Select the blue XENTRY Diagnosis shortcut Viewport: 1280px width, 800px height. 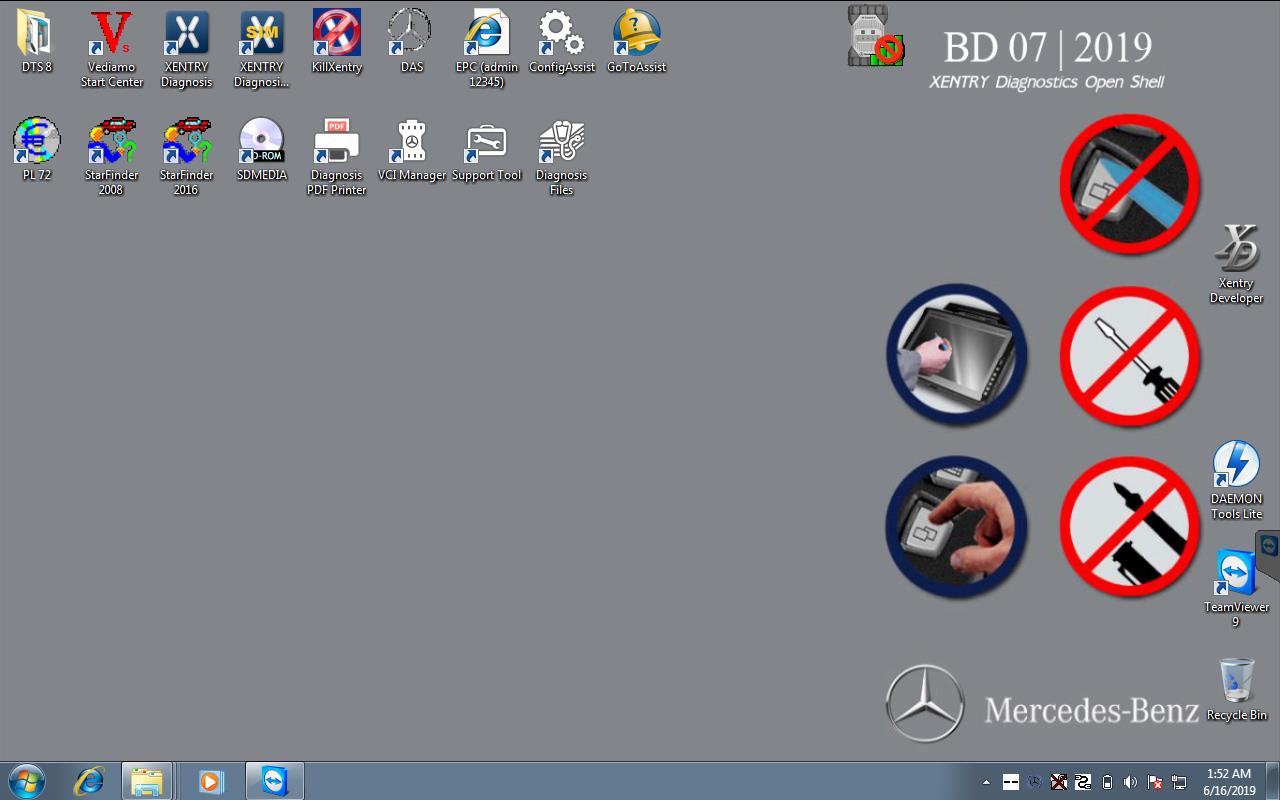[x=186, y=48]
